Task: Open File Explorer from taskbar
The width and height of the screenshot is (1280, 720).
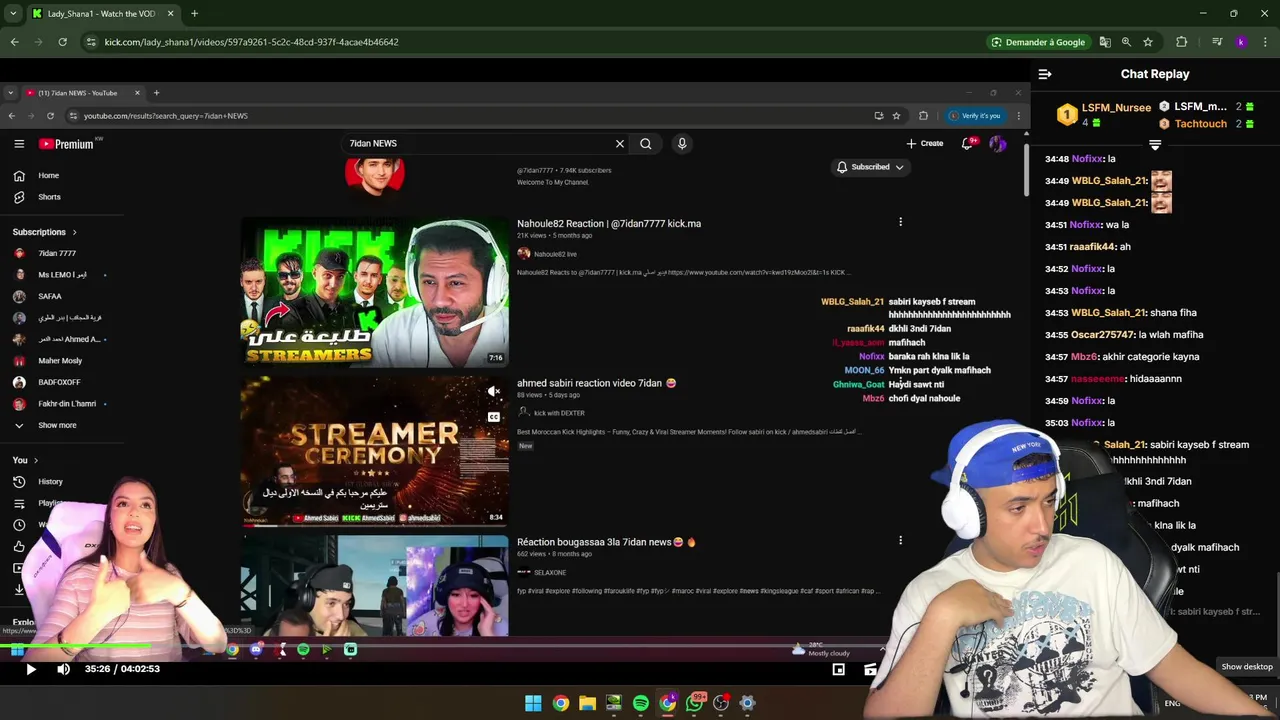Action: click(587, 703)
